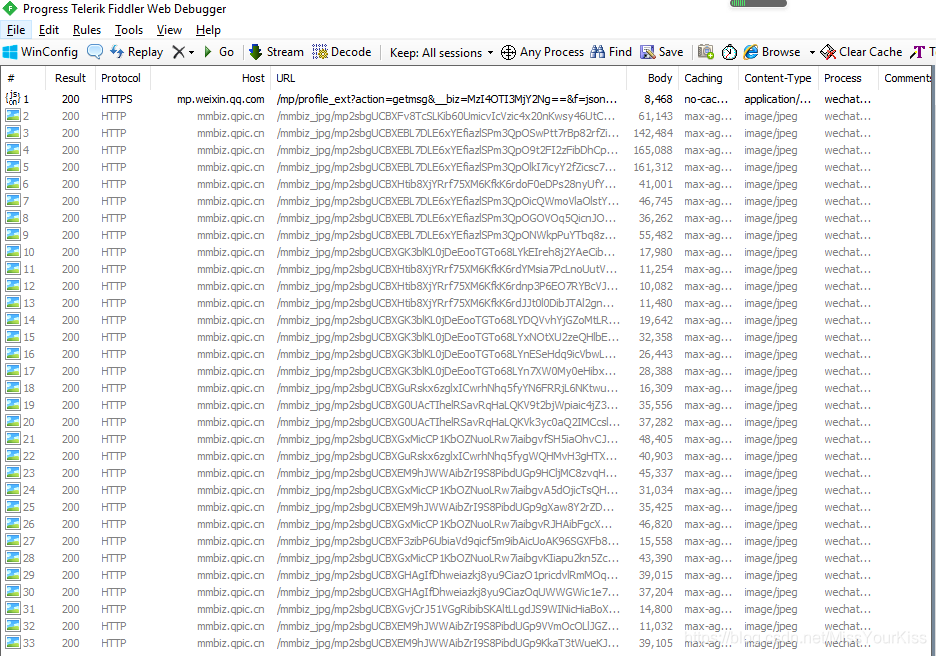Select the image icon of session 24
936x656 pixels.
click(13, 489)
